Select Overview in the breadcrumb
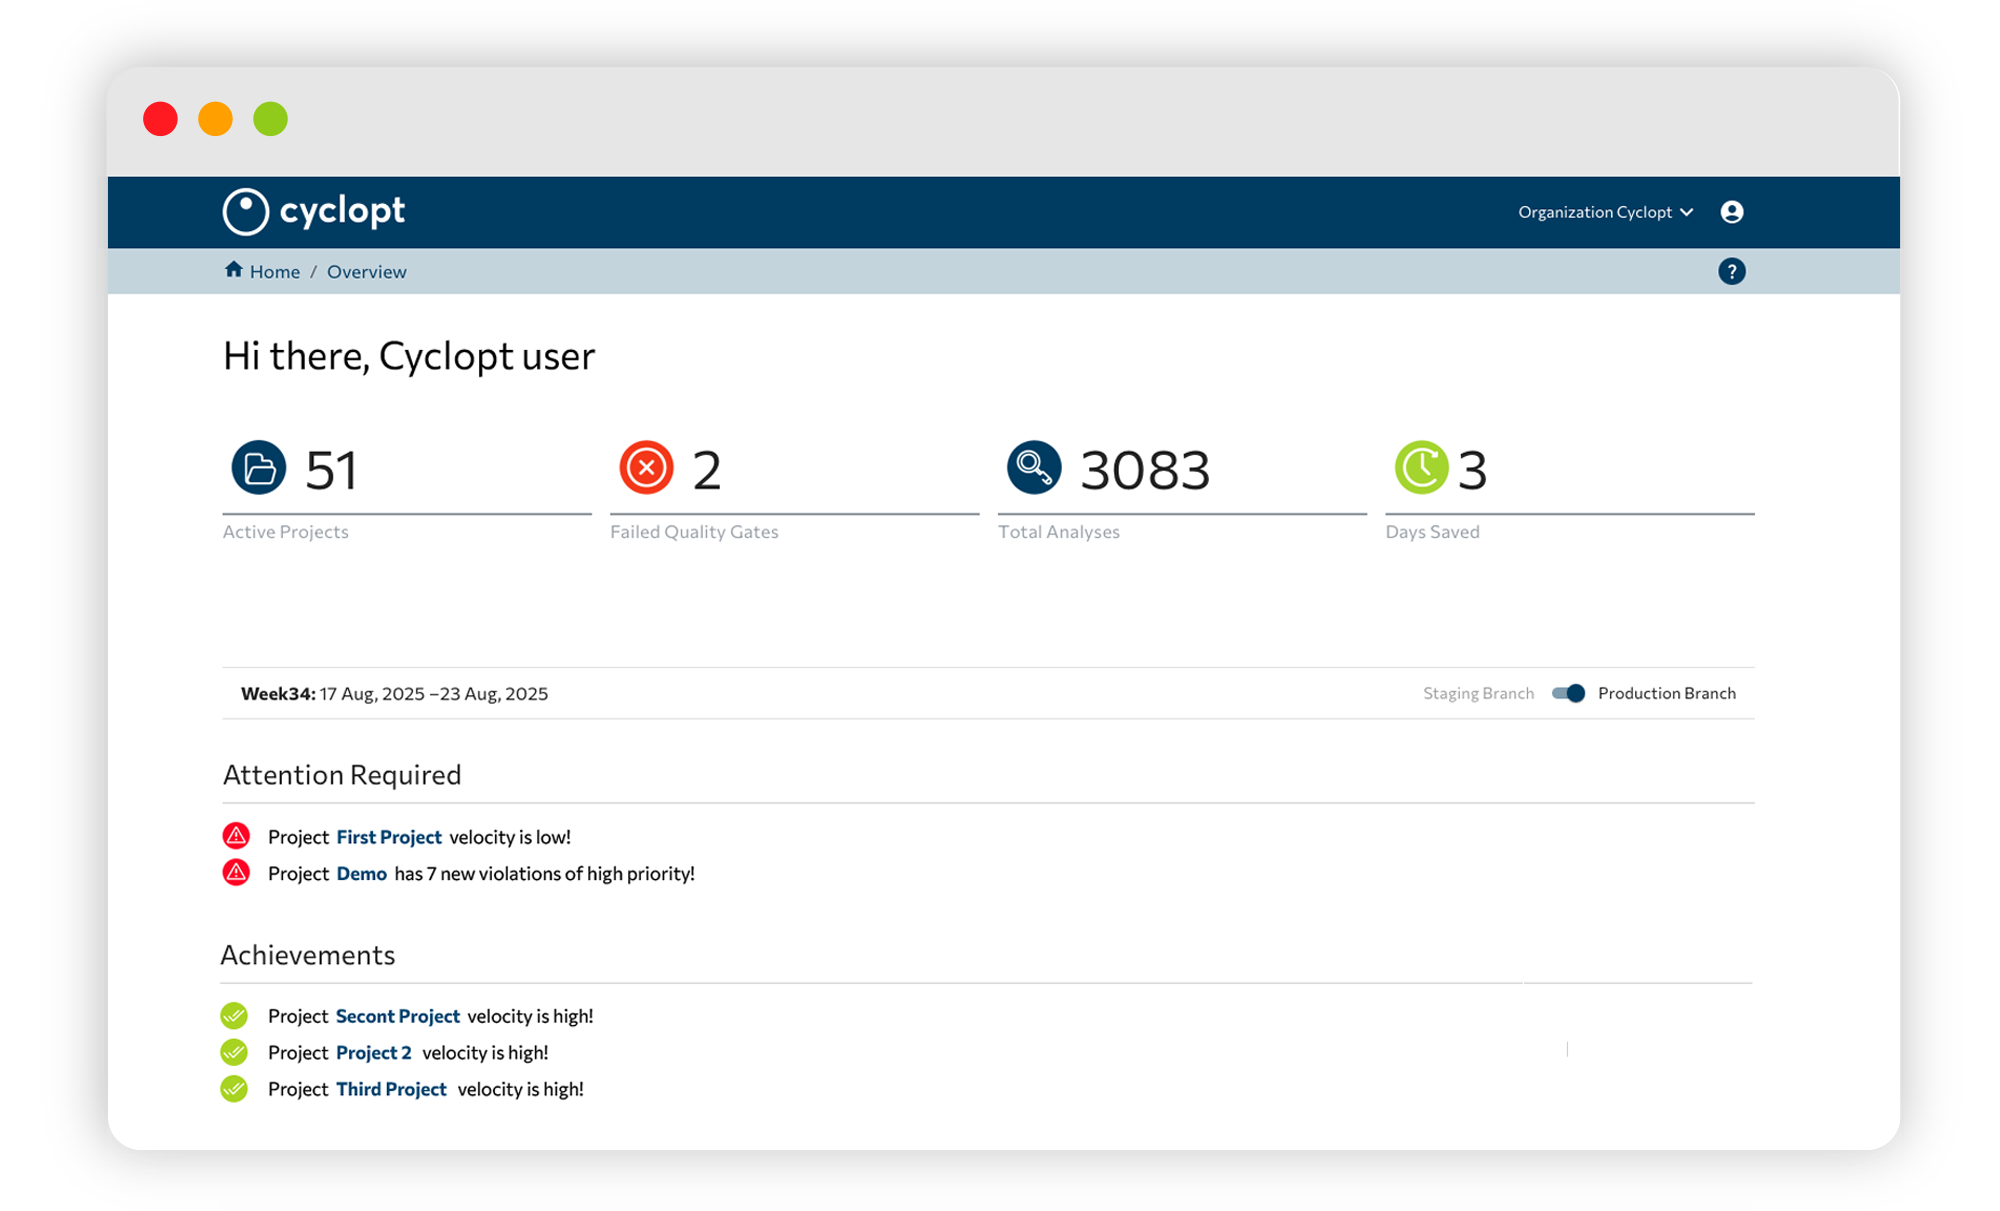Viewport: 2000px width, 1211px height. pyautogui.click(x=366, y=272)
